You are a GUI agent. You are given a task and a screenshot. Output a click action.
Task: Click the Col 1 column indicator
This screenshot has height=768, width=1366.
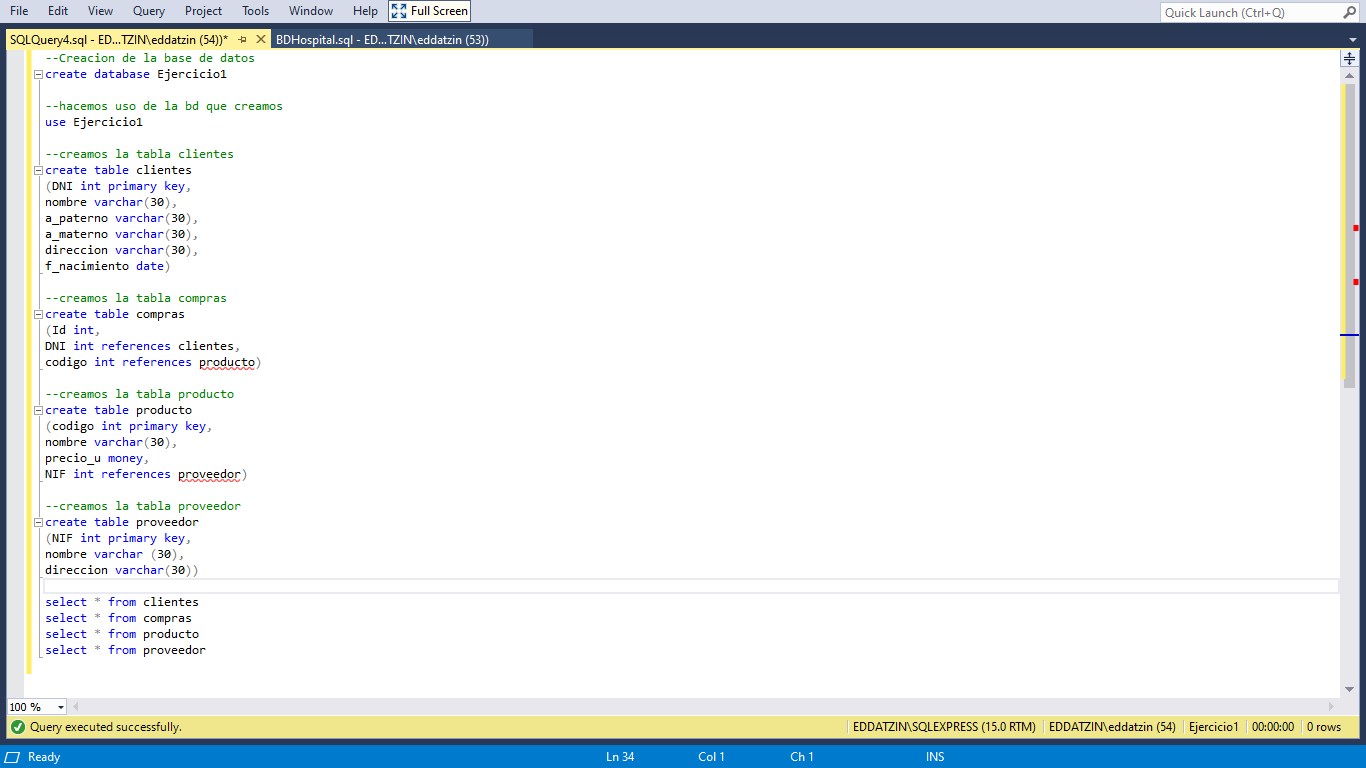tap(711, 757)
